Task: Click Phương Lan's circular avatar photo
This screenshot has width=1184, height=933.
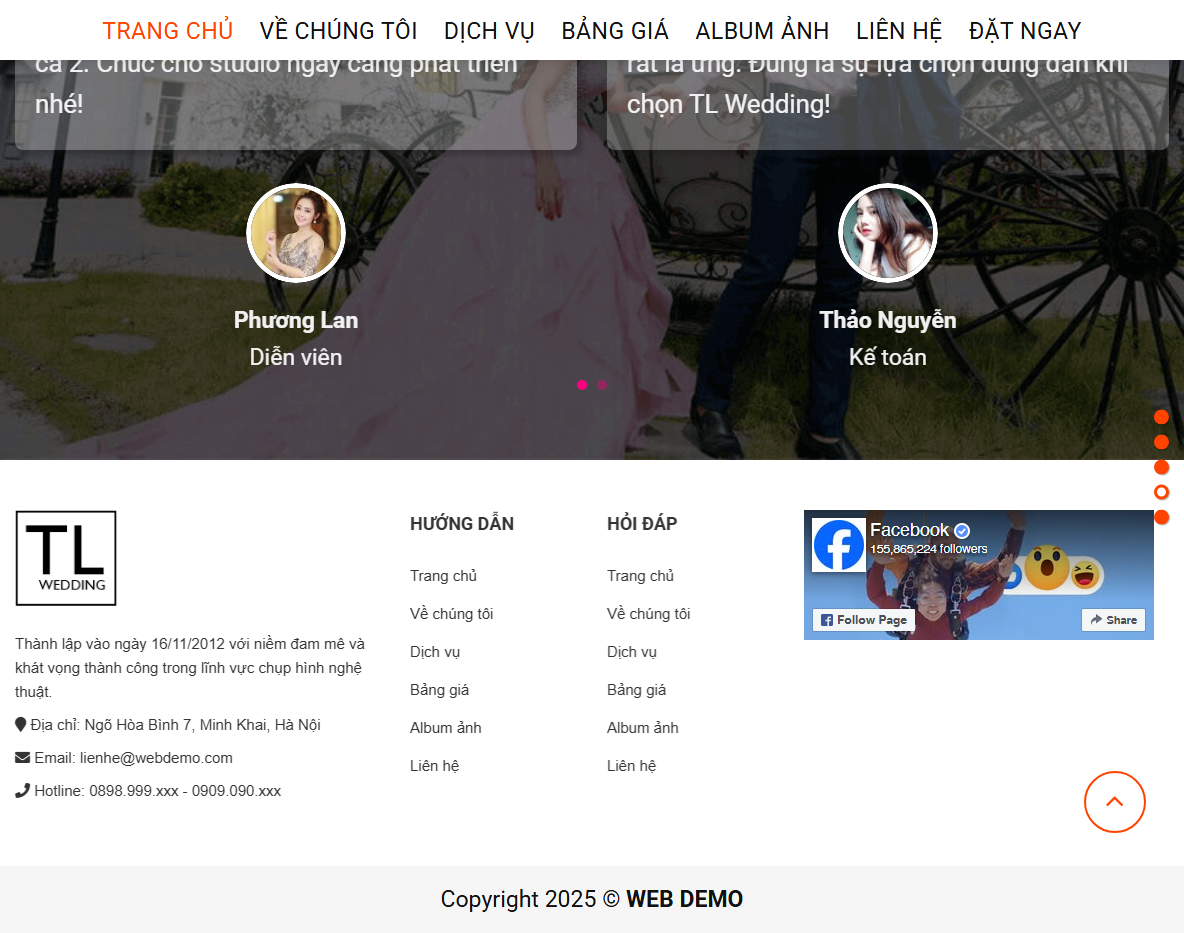Action: point(295,232)
